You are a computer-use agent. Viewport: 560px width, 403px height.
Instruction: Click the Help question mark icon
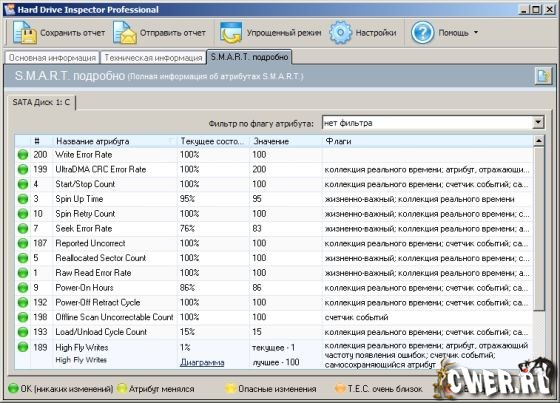[x=422, y=33]
